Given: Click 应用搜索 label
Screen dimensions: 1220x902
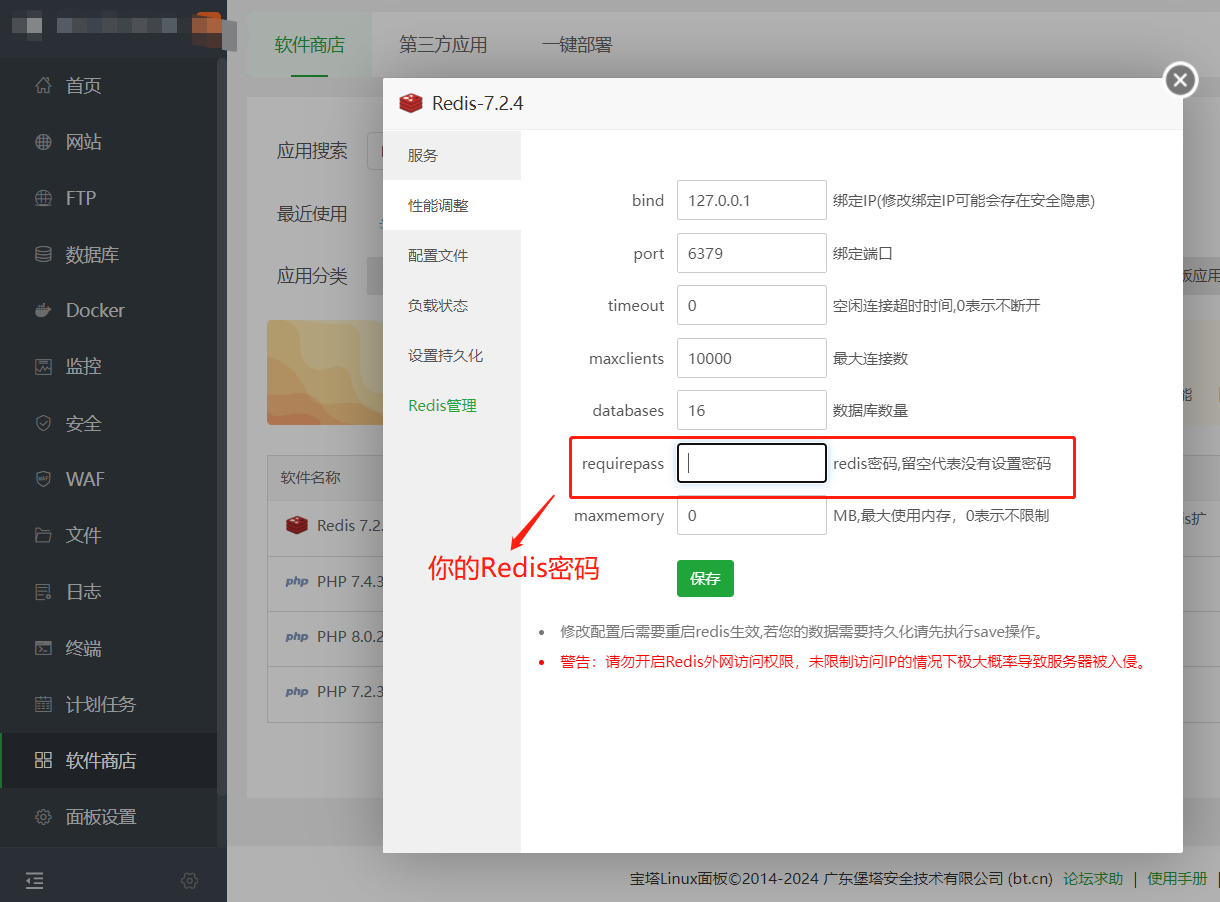Looking at the screenshot, I should (312, 151).
